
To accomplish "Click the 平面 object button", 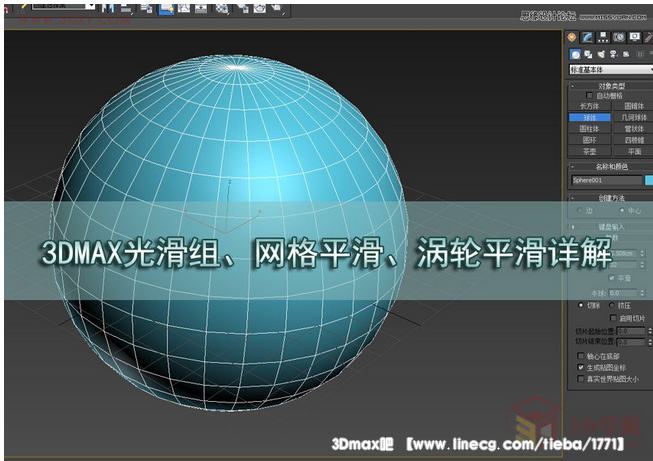I will tap(634, 151).
